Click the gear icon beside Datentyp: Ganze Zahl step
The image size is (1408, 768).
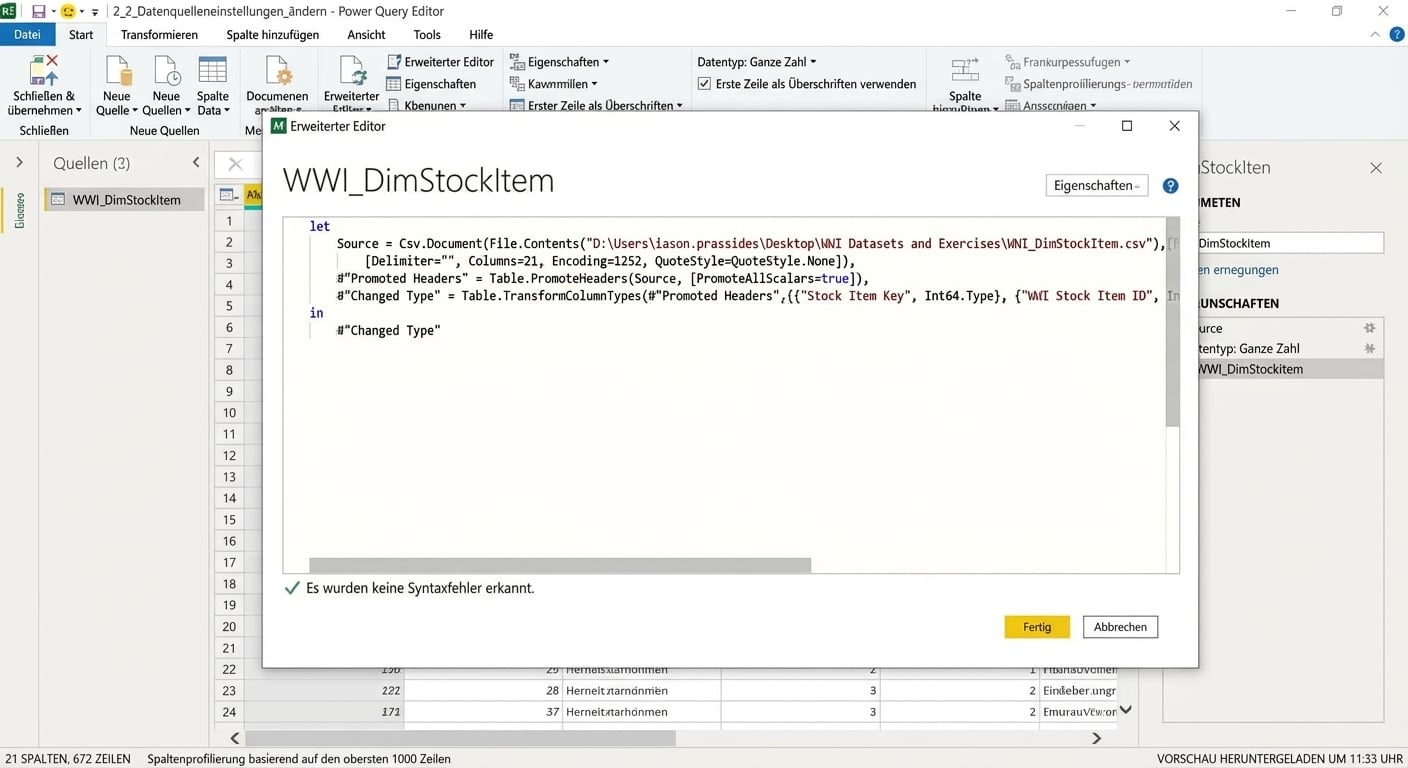pos(1369,348)
